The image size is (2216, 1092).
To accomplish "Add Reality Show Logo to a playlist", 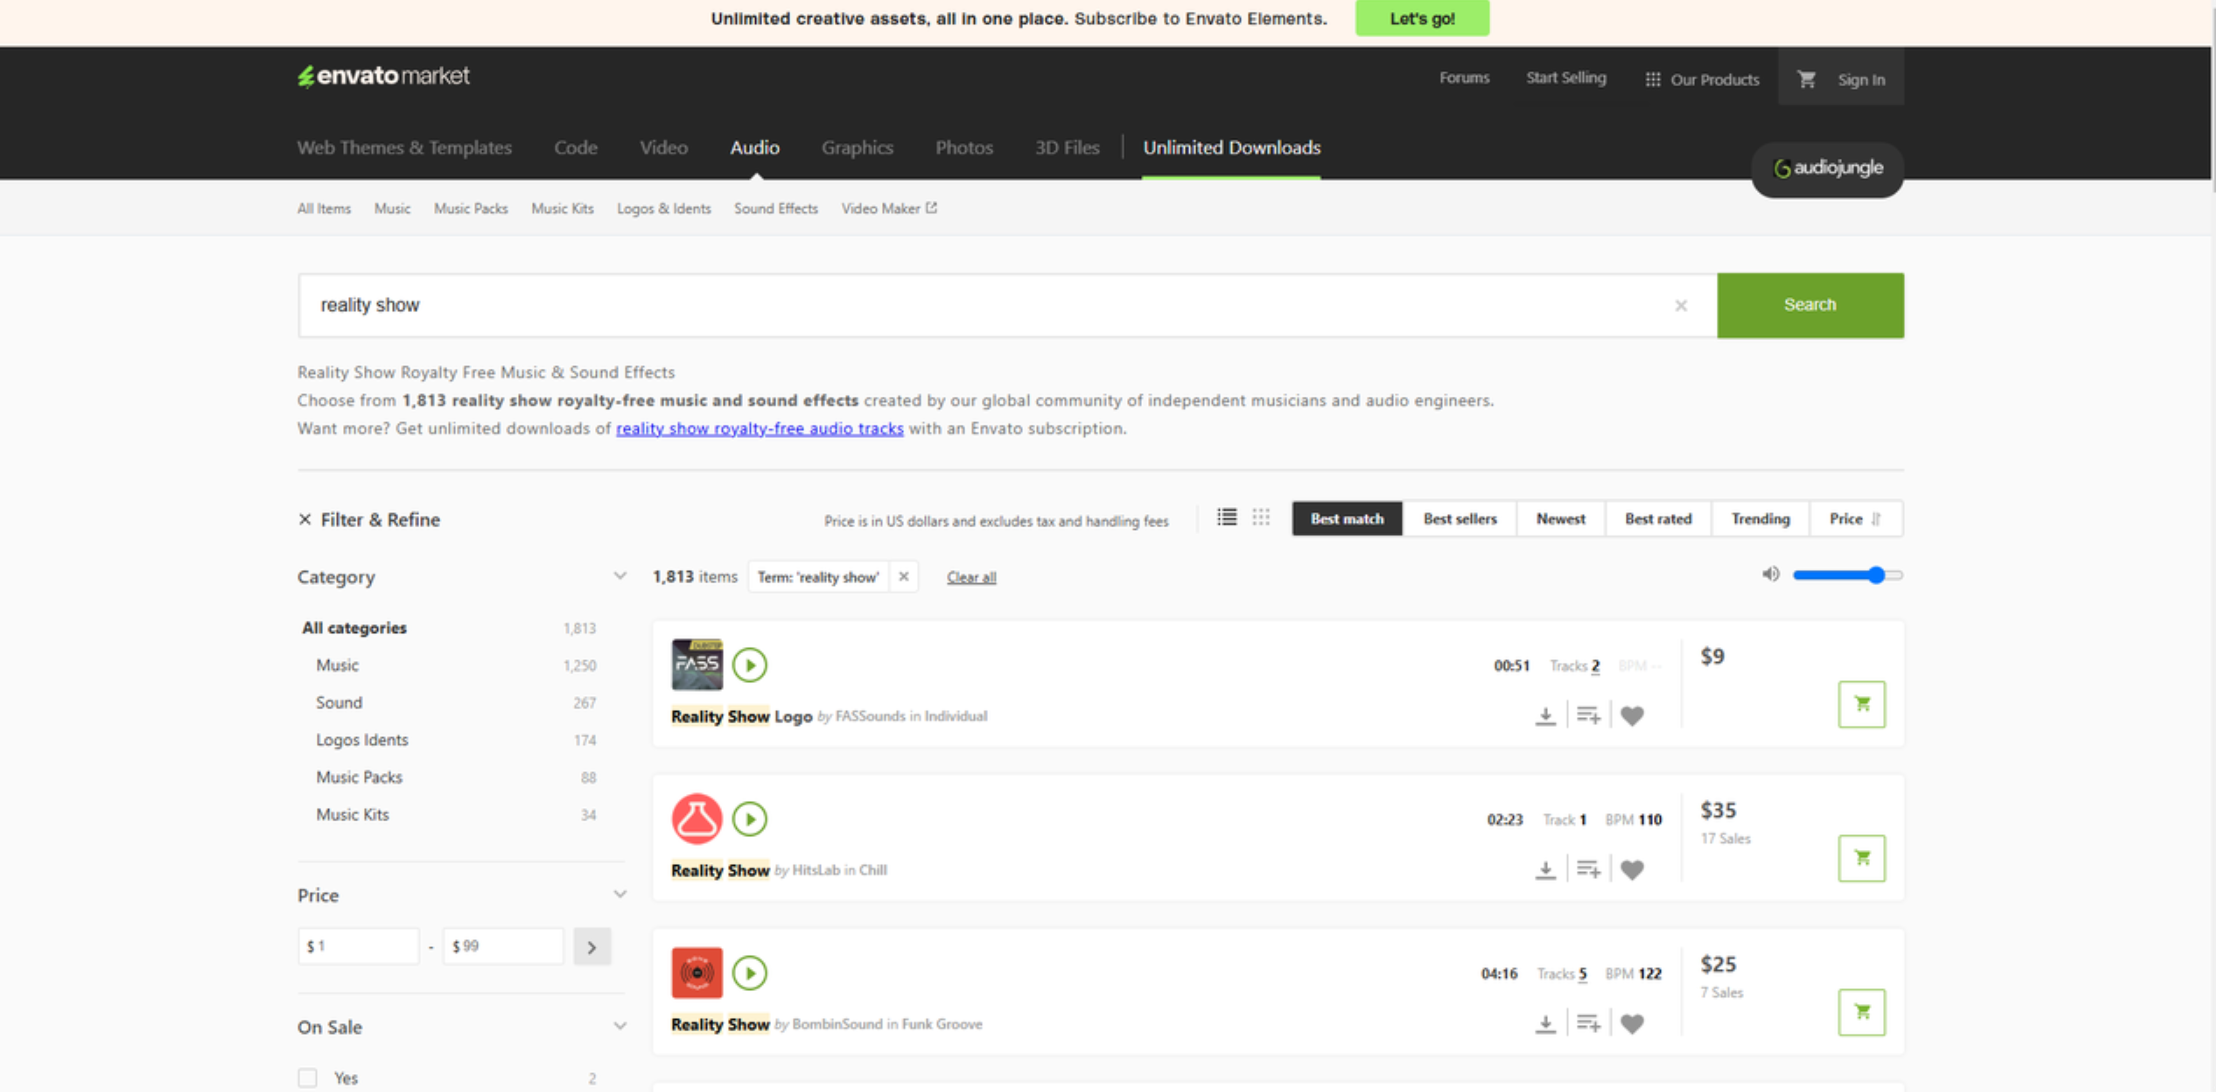I will [x=1588, y=715].
